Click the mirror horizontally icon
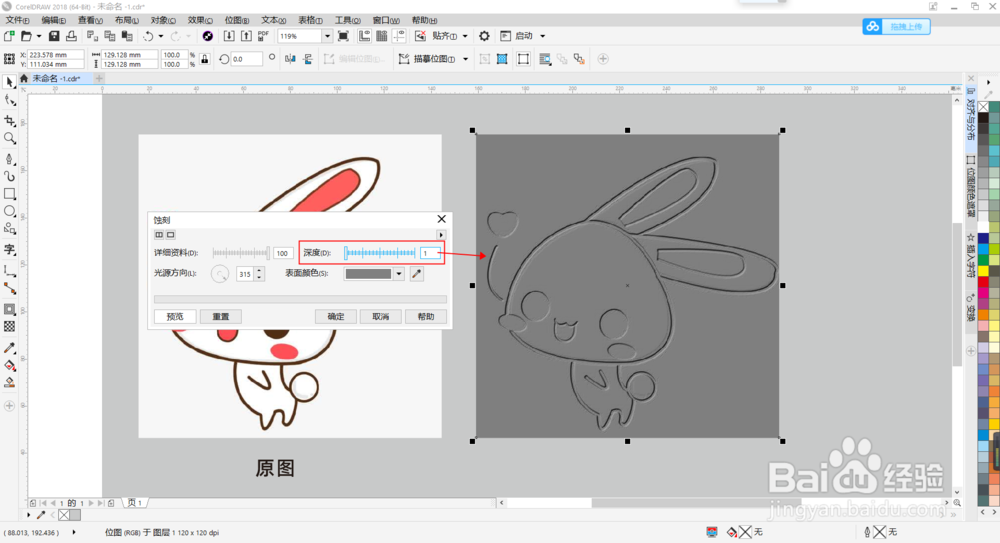Viewport: 1000px width, 543px height. click(291, 59)
